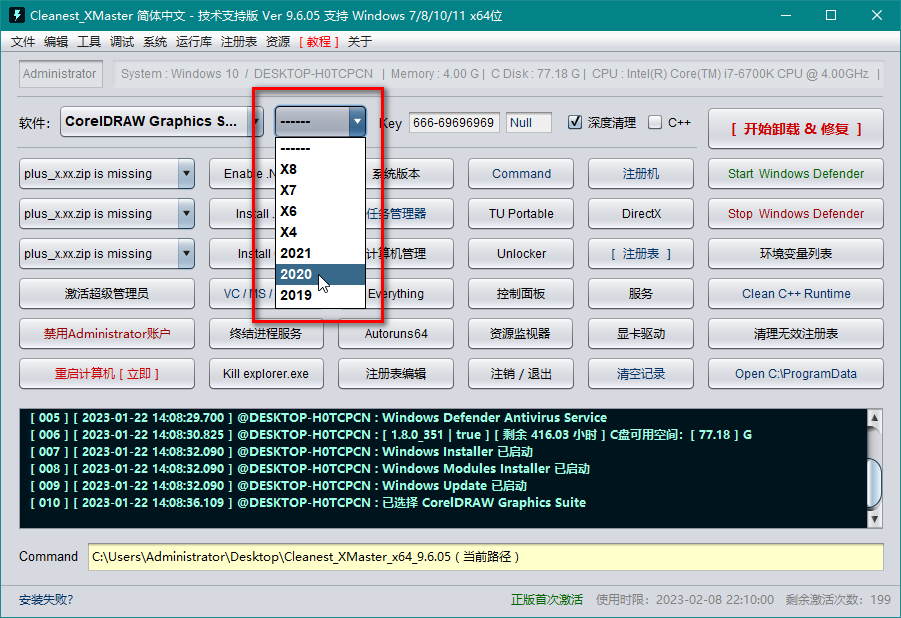The image size is (901, 618).
Task: Select the dashed blank version option
Action: [x=320, y=148]
